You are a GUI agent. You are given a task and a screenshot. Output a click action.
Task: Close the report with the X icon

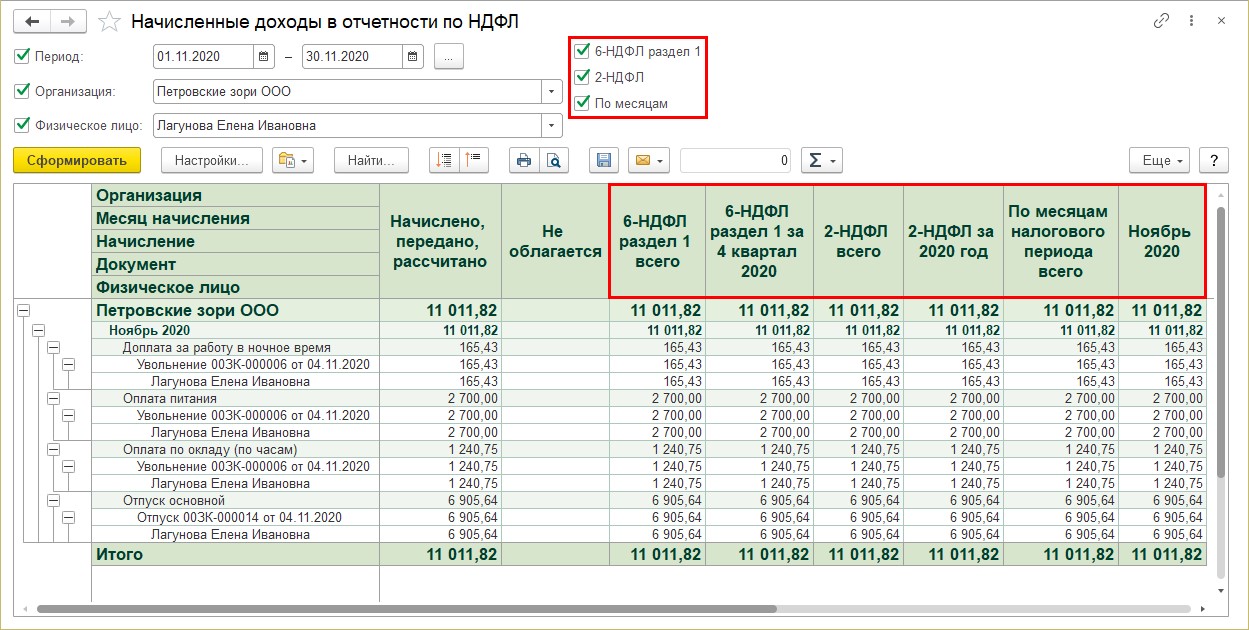click(1221, 21)
